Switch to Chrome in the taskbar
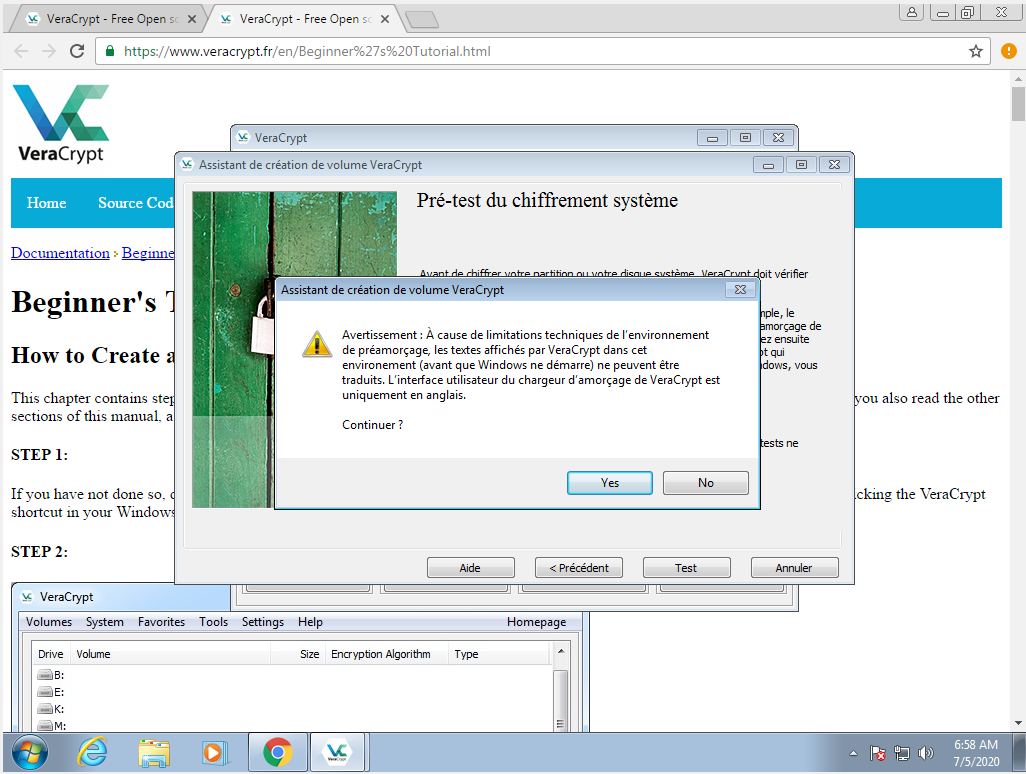Image resolution: width=1026 pixels, height=774 pixels. pyautogui.click(x=278, y=752)
